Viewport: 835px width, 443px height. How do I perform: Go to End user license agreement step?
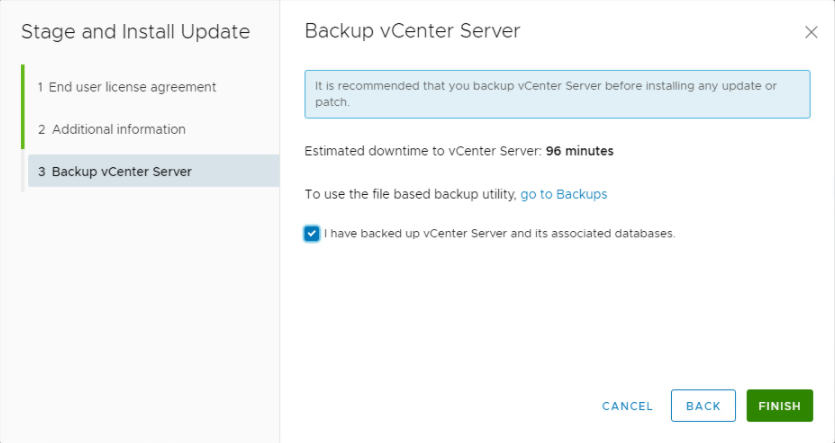tap(126, 87)
